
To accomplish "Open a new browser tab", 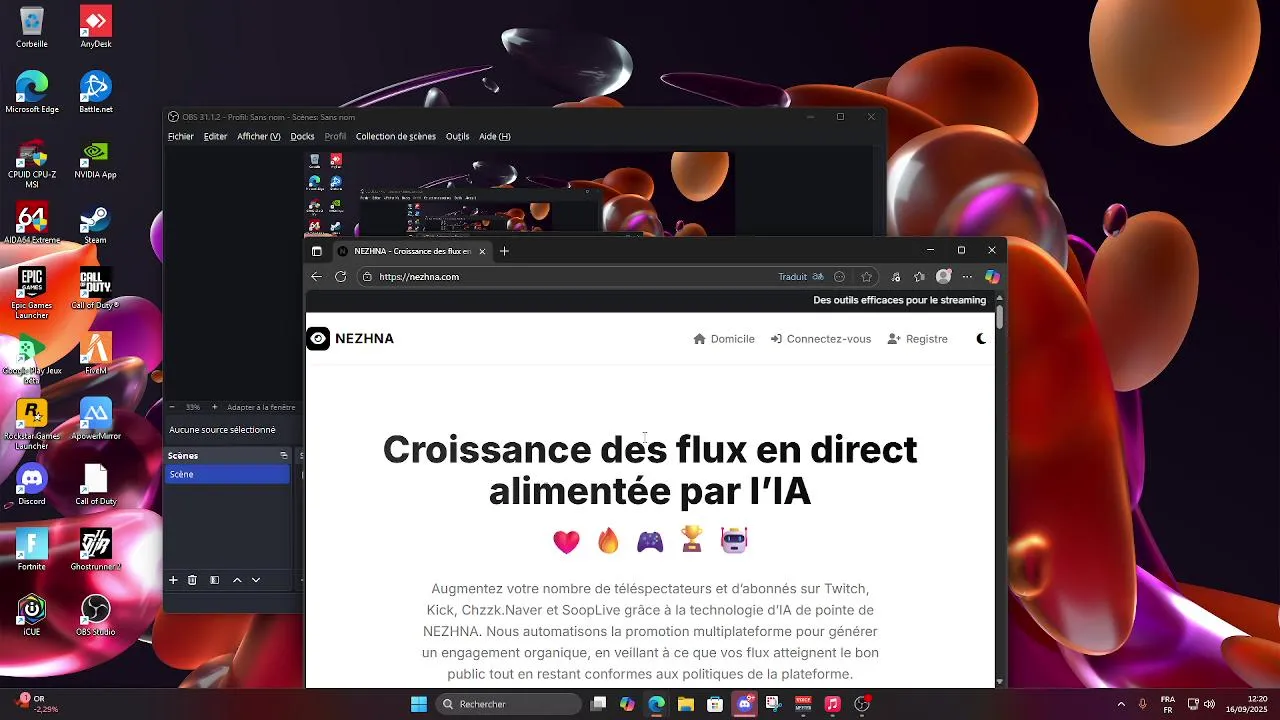I will pos(504,251).
